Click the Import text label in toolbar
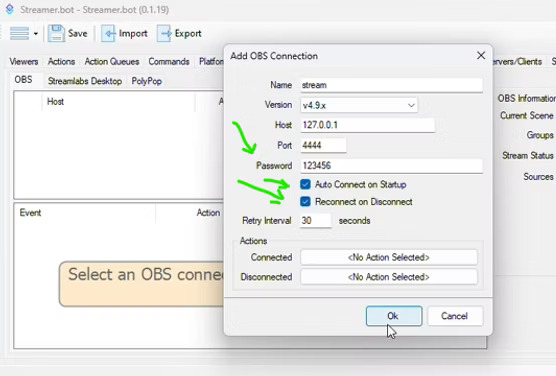Image resolution: width=556 pixels, height=376 pixels. 133,33
